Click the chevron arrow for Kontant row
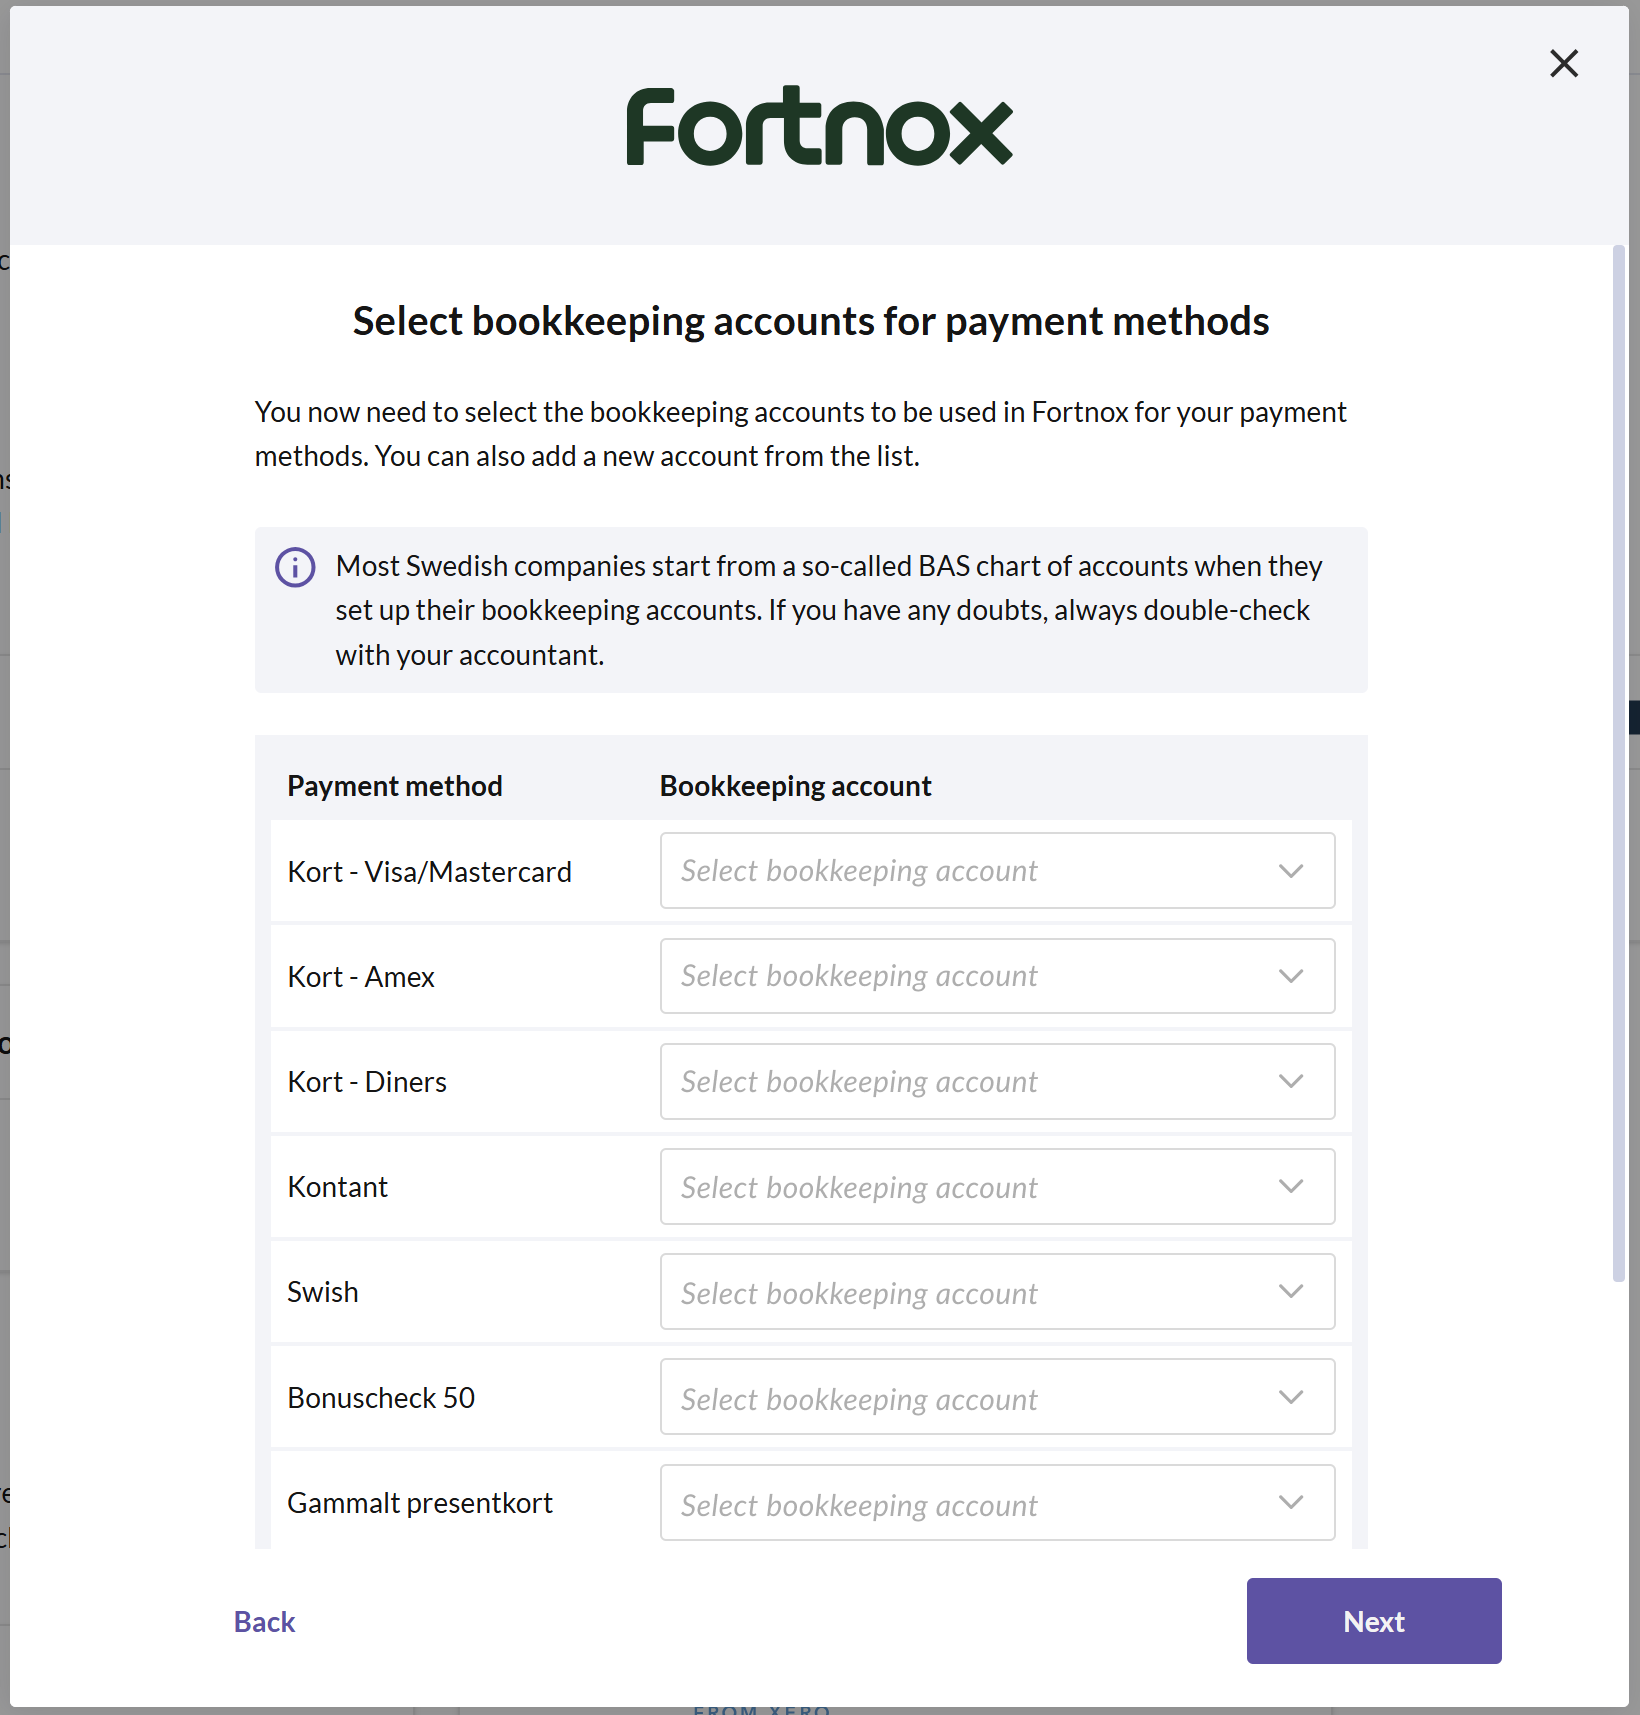Viewport: 1640px width, 1715px height. pyautogui.click(x=1291, y=1186)
